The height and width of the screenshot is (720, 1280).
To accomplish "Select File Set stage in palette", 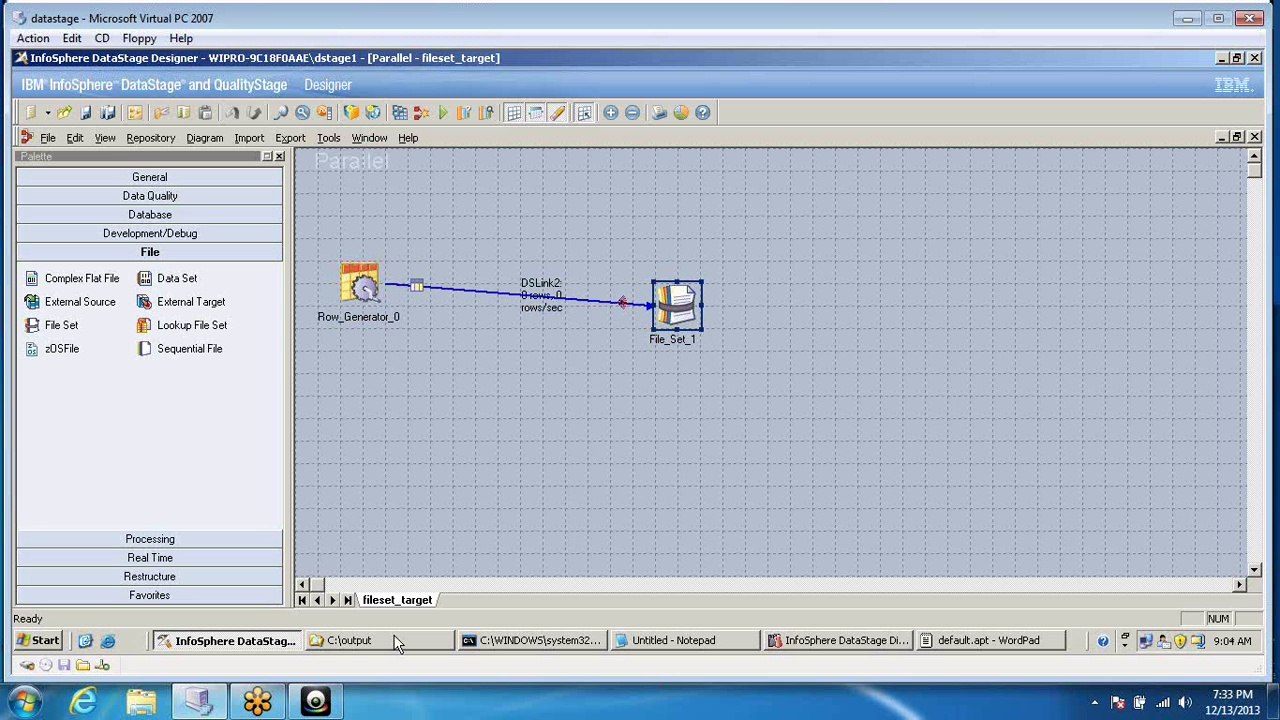I will pyautogui.click(x=51, y=325).
